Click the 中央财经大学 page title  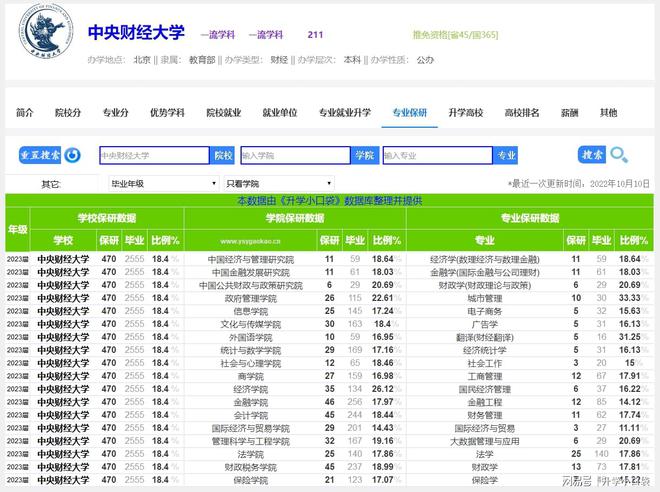coord(136,32)
